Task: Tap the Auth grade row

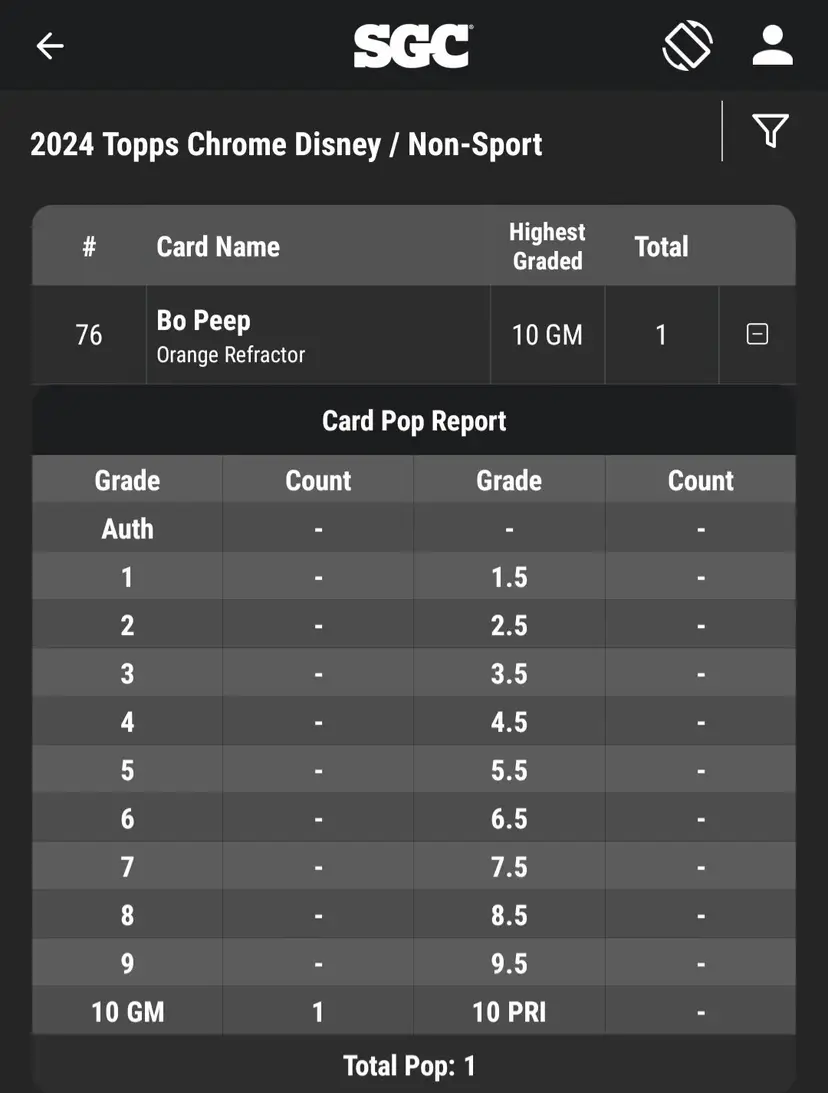Action: click(x=127, y=529)
